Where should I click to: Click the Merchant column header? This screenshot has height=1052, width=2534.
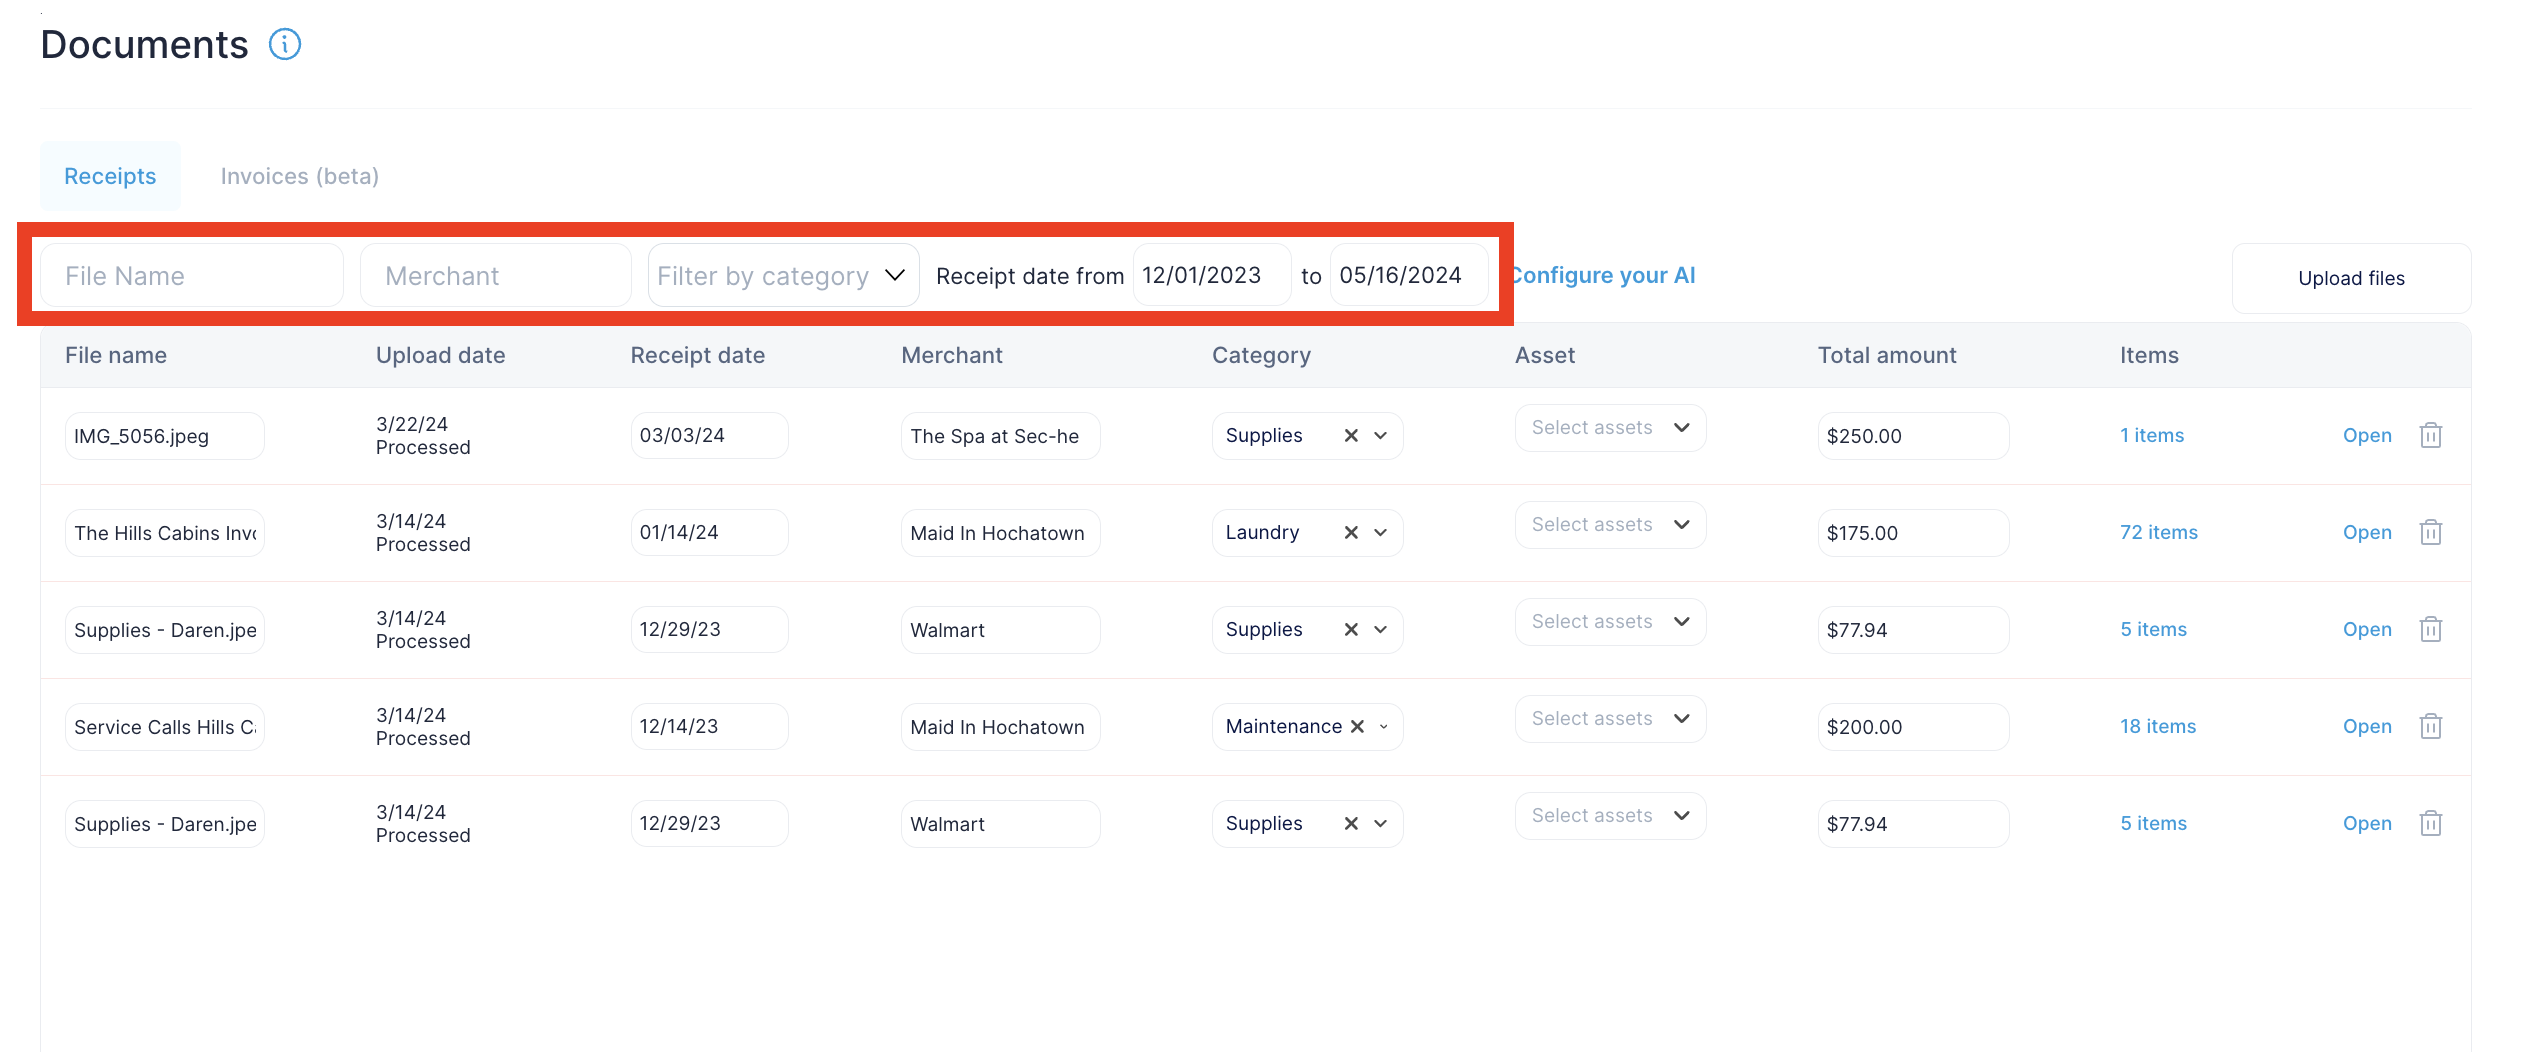pos(952,355)
